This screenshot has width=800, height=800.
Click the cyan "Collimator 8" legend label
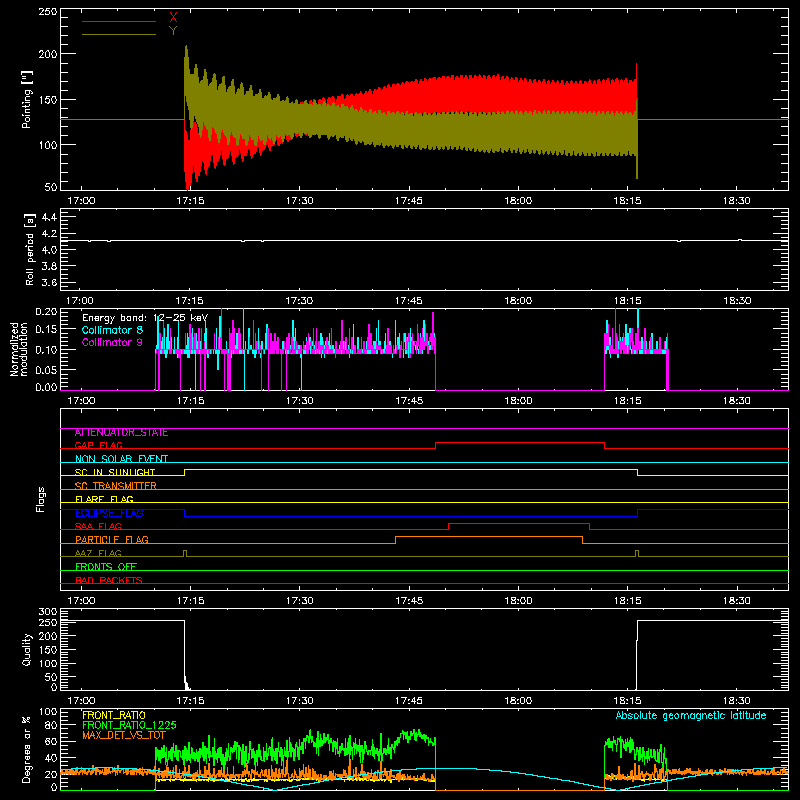(112, 330)
